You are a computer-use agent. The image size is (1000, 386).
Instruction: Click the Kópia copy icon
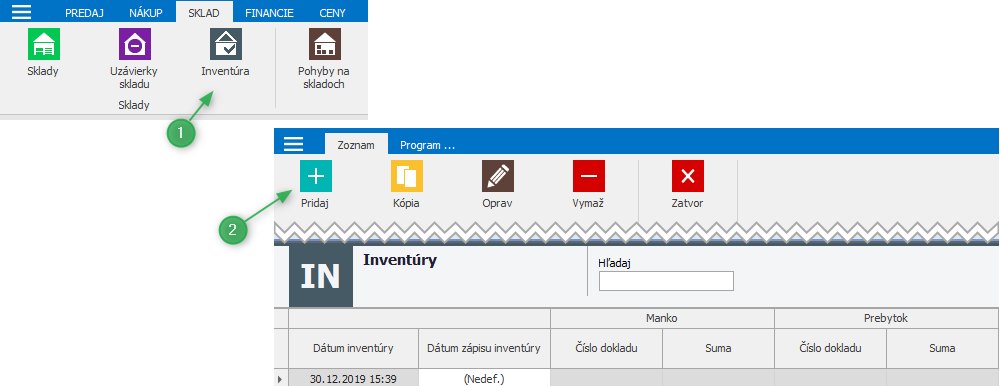pos(407,176)
